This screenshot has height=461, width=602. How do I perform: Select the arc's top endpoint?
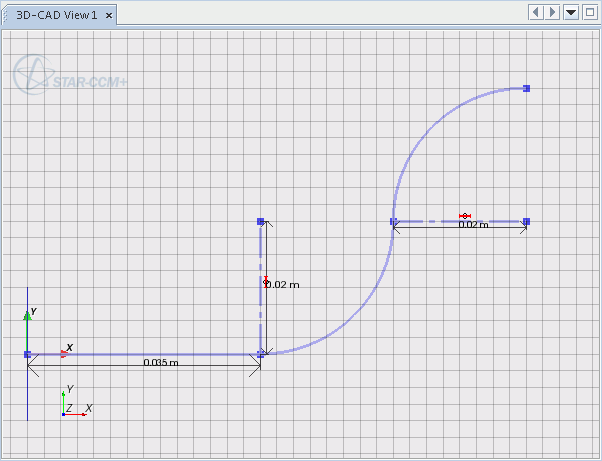click(526, 89)
